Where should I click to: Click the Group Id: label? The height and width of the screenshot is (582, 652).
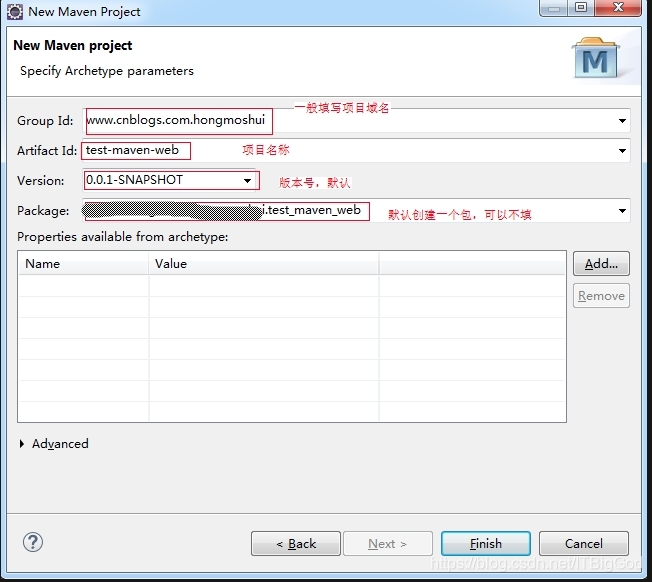coord(45,121)
